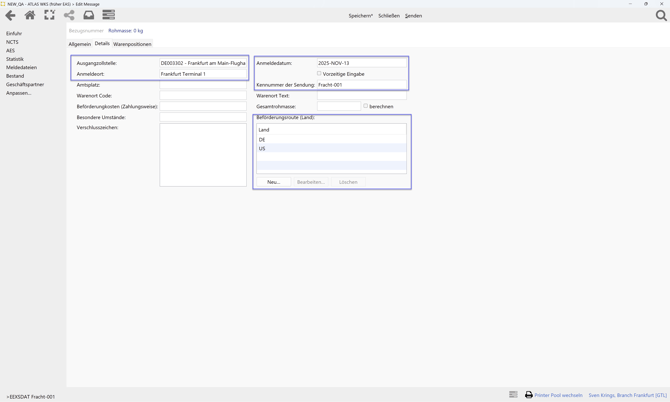This screenshot has height=402, width=670.
Task: Click the Printer Pool wechseln link
Action: pos(558,395)
